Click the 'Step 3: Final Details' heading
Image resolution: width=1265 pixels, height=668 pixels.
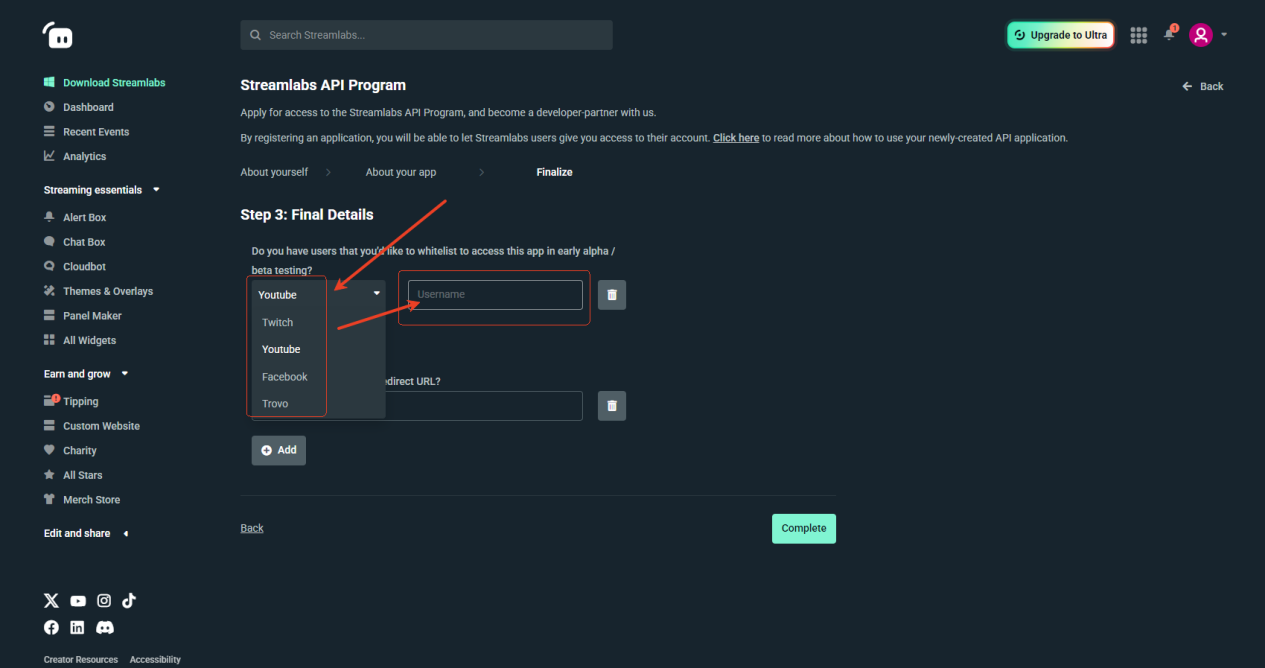tap(307, 215)
